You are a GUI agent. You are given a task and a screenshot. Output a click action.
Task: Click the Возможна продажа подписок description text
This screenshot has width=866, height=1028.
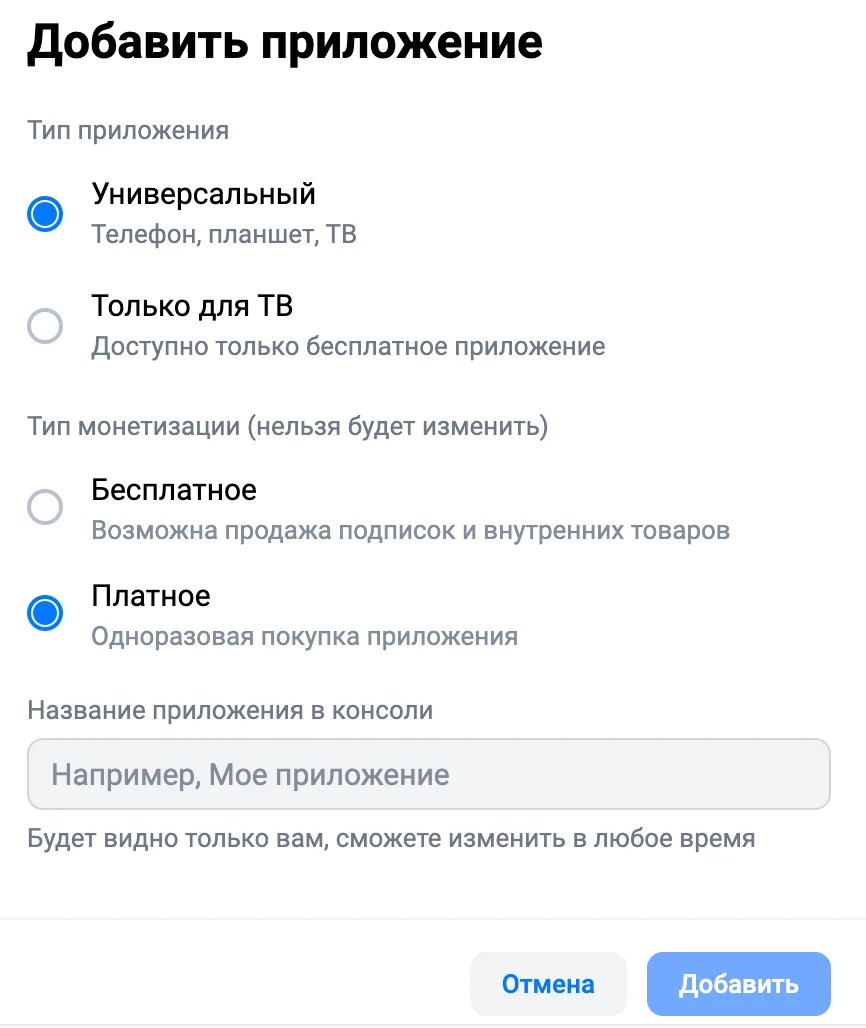(410, 530)
